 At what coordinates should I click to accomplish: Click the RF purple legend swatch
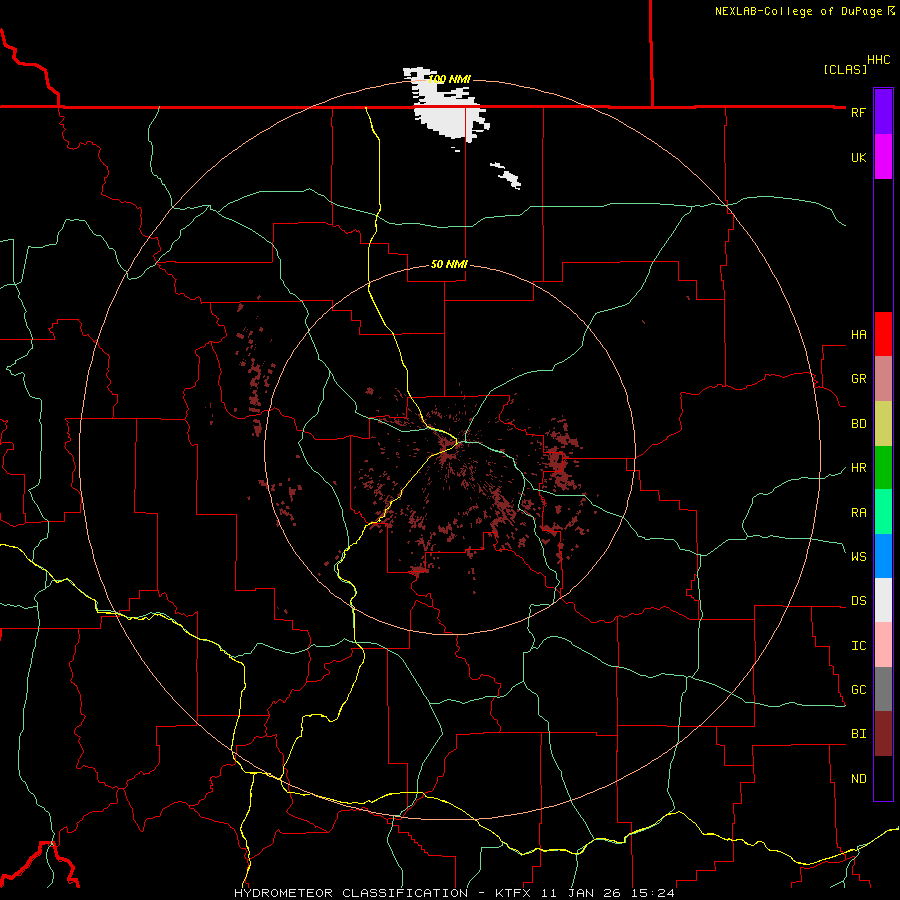point(883,112)
